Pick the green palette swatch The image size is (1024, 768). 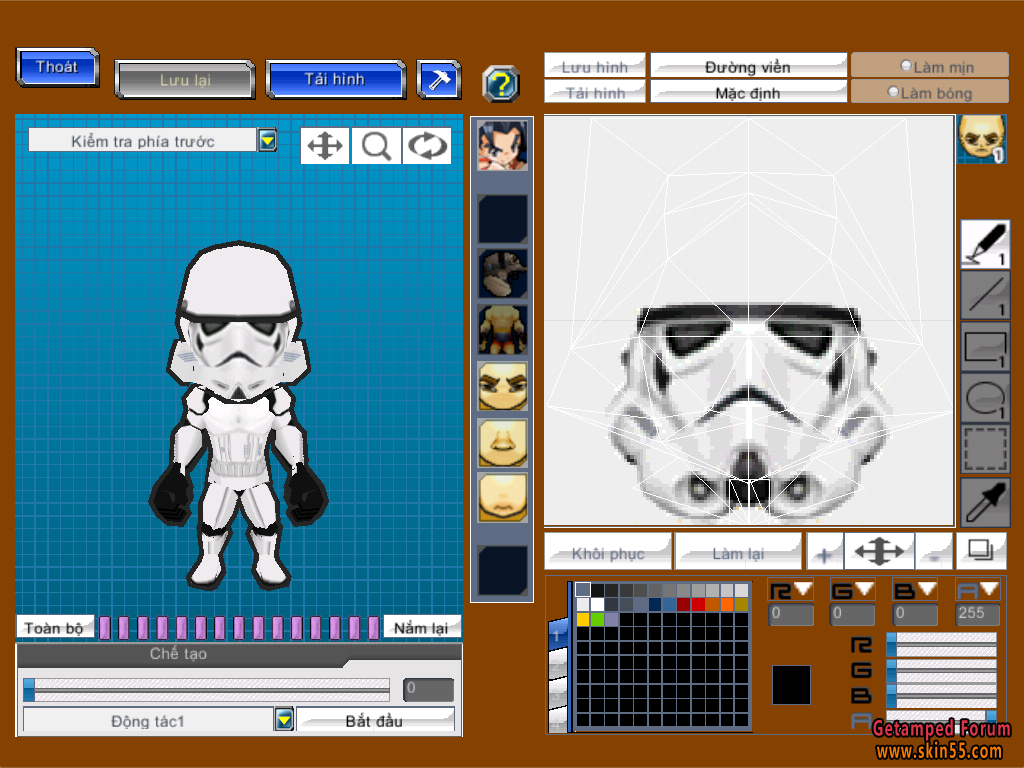[x=597, y=618]
